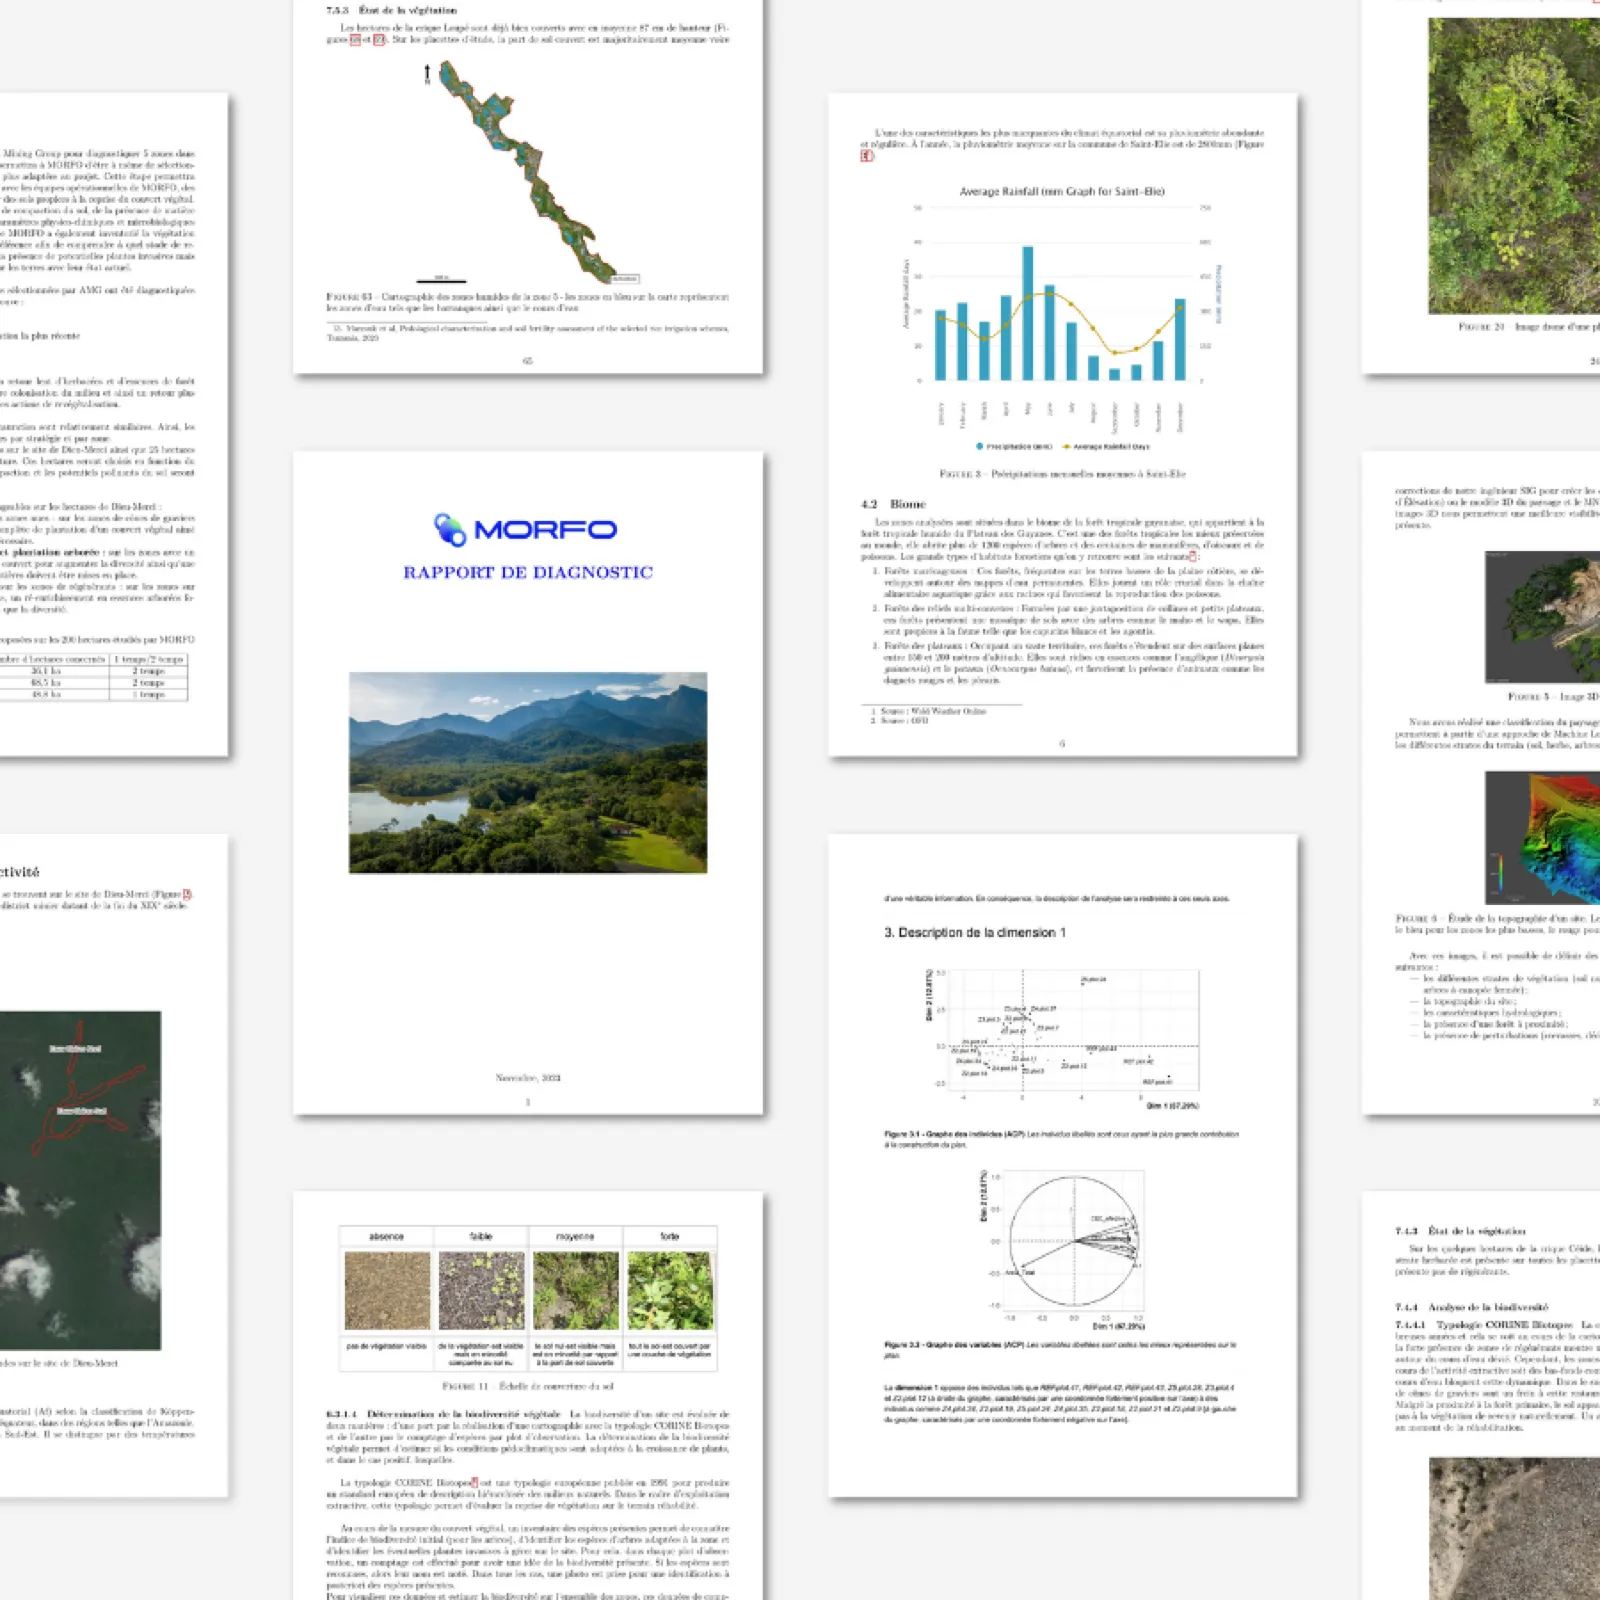1600x1600 pixels.
Task: Follow the red figure reference in the rainfall paragraph
Action: click(x=866, y=156)
